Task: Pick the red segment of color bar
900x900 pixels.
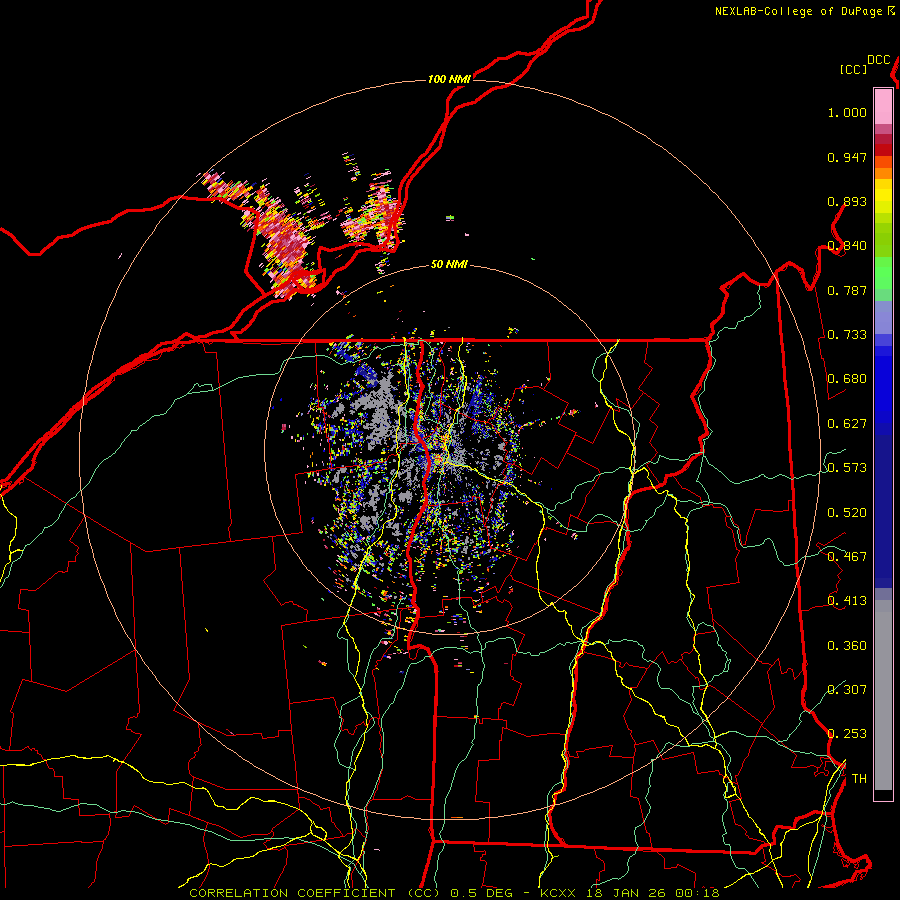Action: coord(883,150)
